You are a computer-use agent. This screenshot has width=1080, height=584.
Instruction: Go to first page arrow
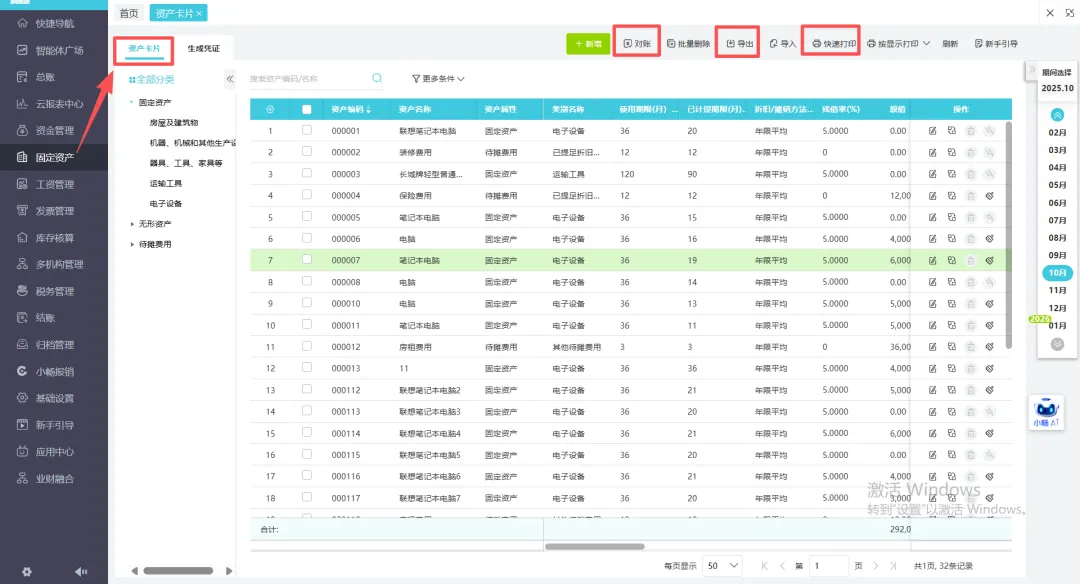click(x=764, y=565)
